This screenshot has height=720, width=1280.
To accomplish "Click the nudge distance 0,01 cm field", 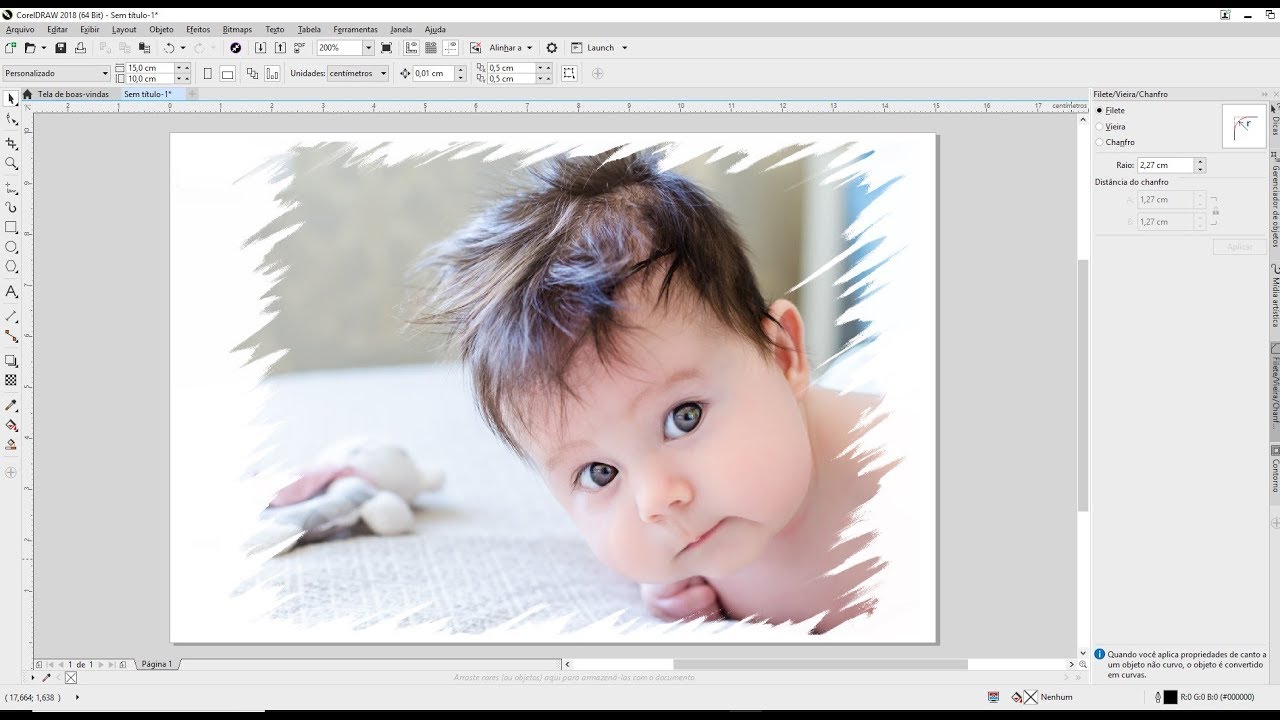I will coord(434,73).
